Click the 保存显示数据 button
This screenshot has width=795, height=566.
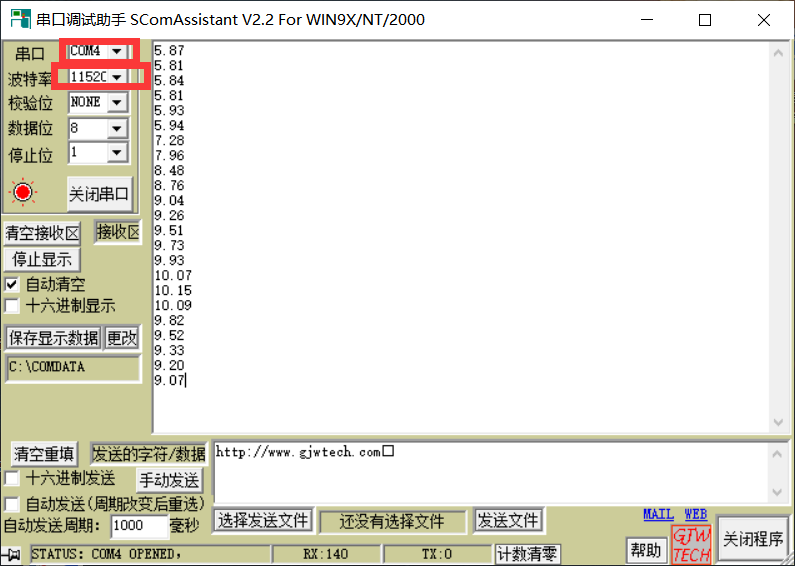53,338
